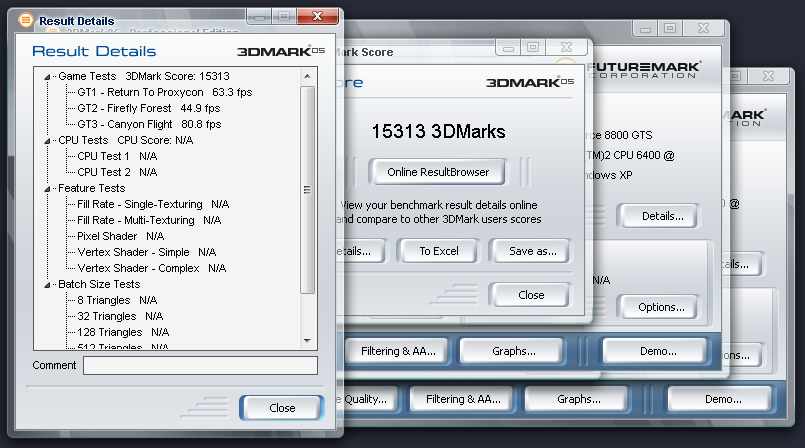The width and height of the screenshot is (805, 448).
Task: Select GT1 - Return To Proxycon row
Action: click(164, 92)
